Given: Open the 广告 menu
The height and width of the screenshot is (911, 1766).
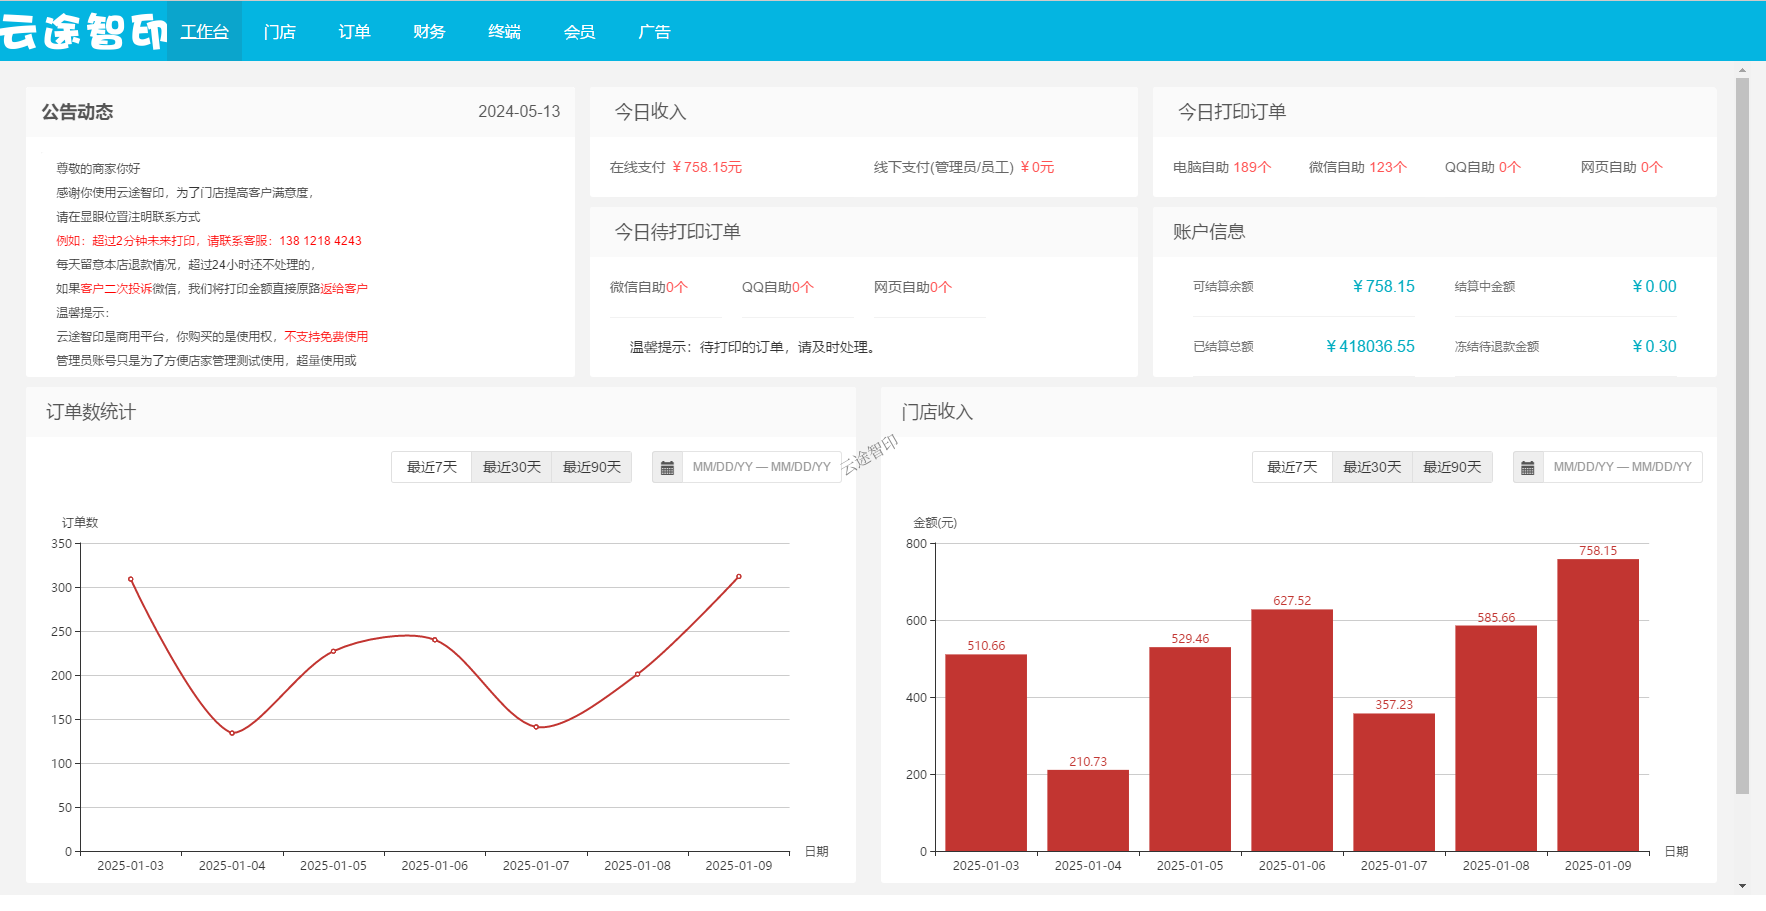Looking at the screenshot, I should (654, 31).
